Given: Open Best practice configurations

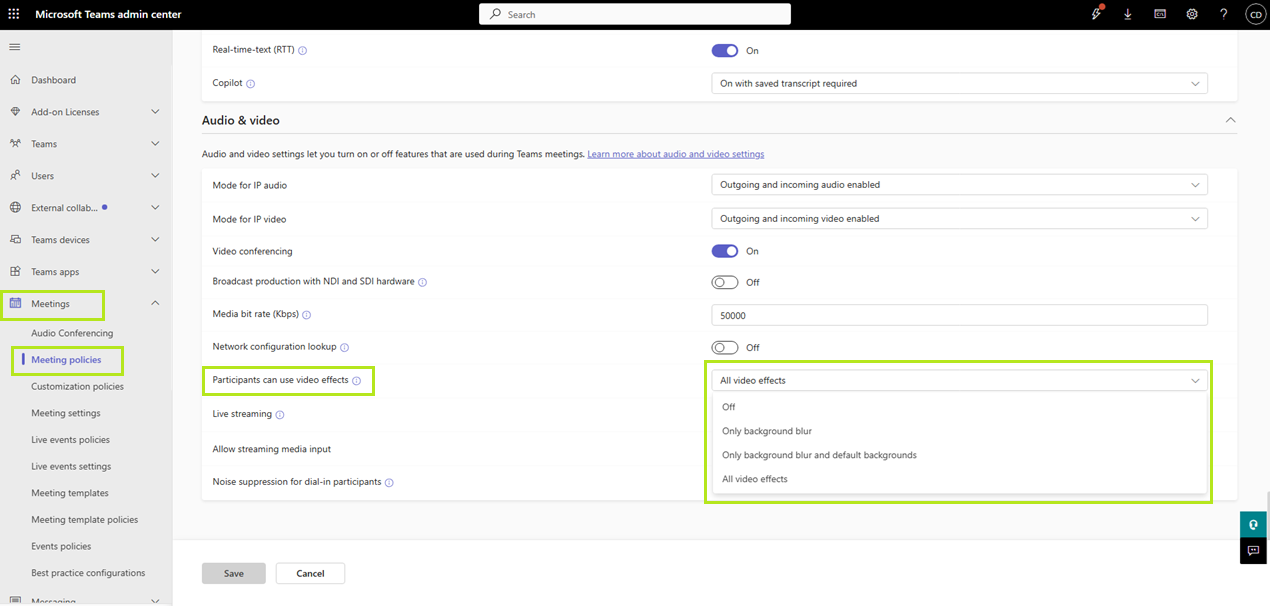Looking at the screenshot, I should click(88, 573).
